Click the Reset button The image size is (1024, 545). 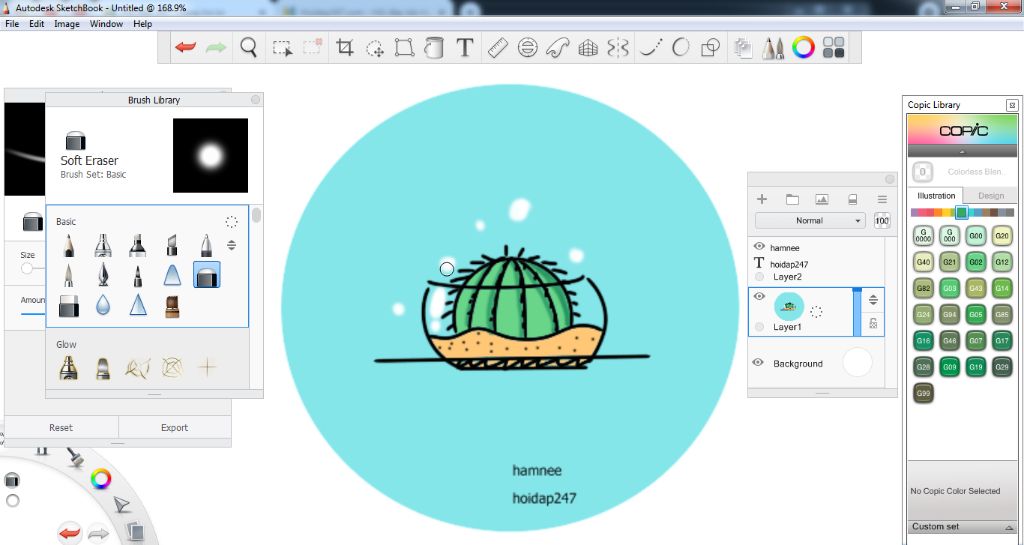(x=61, y=428)
